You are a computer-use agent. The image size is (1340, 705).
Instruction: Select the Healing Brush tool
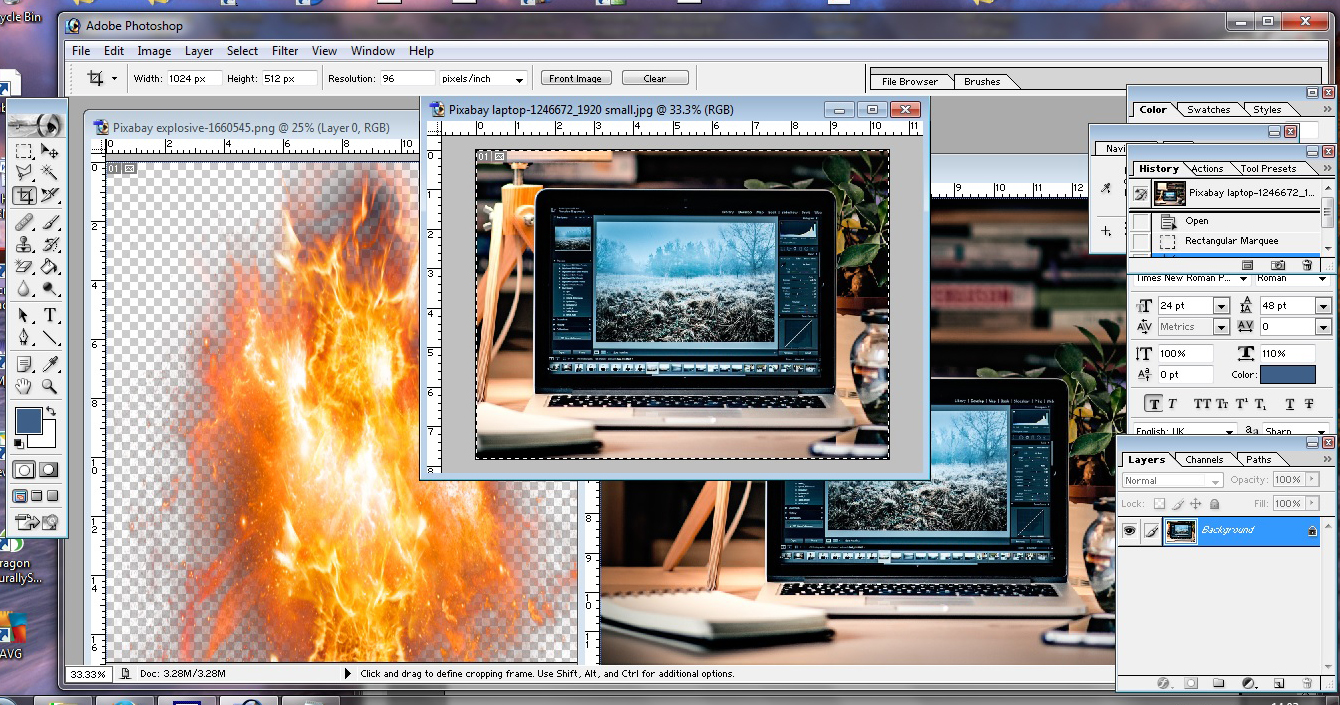point(25,222)
